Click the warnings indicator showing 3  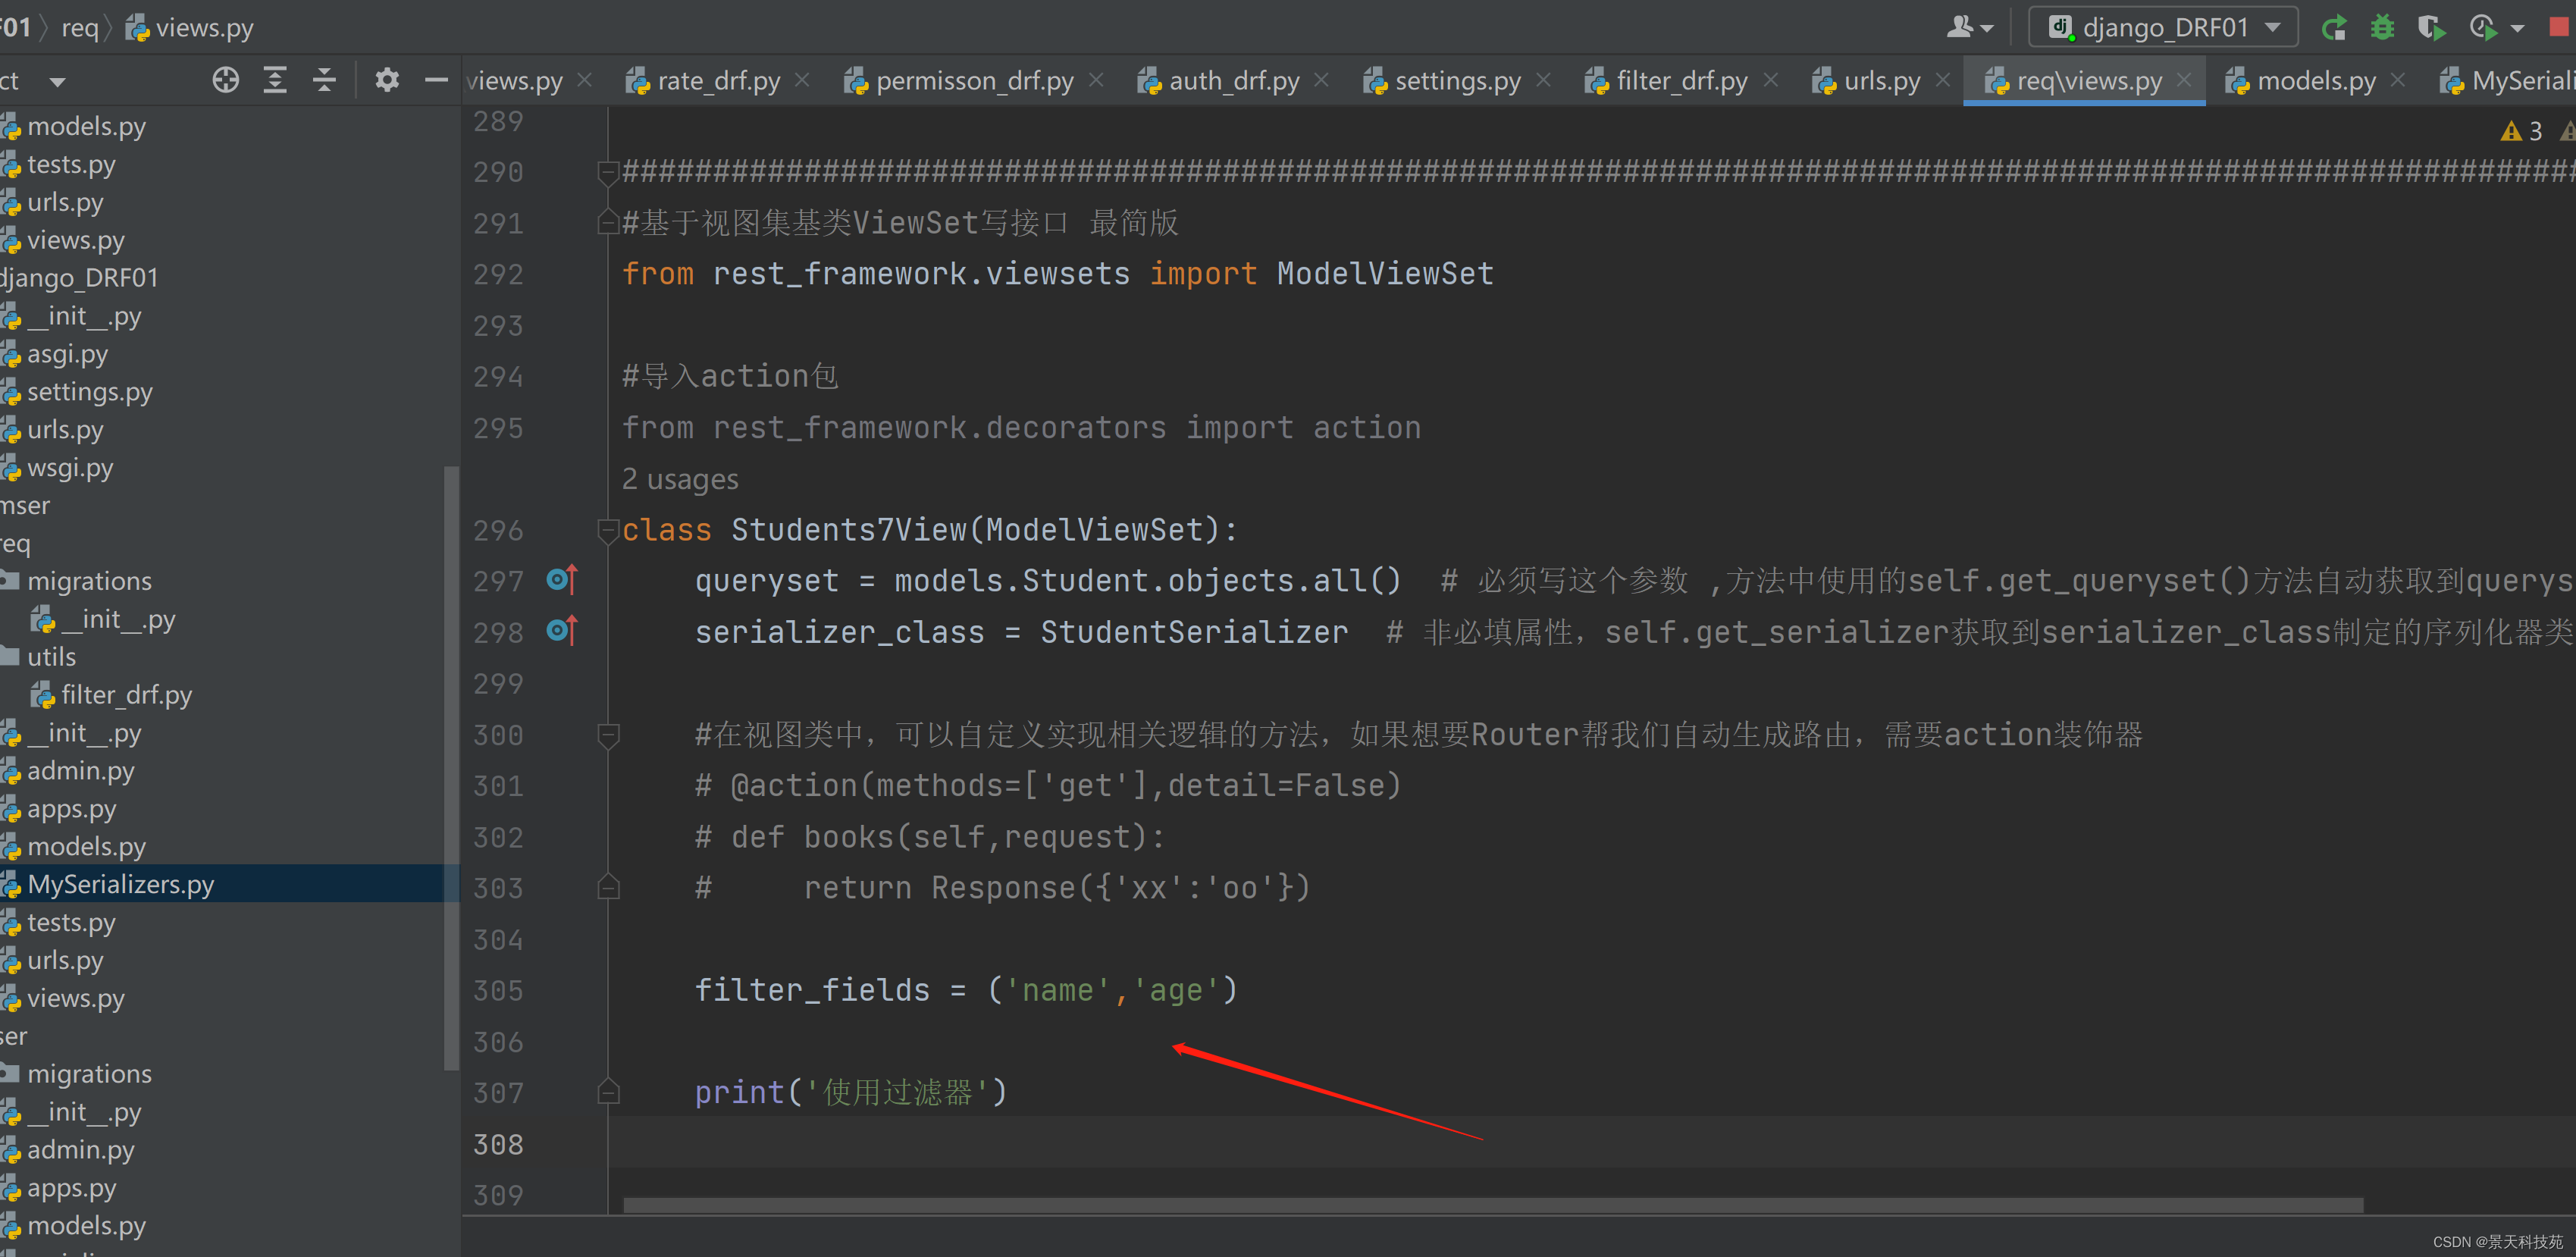click(x=2522, y=131)
